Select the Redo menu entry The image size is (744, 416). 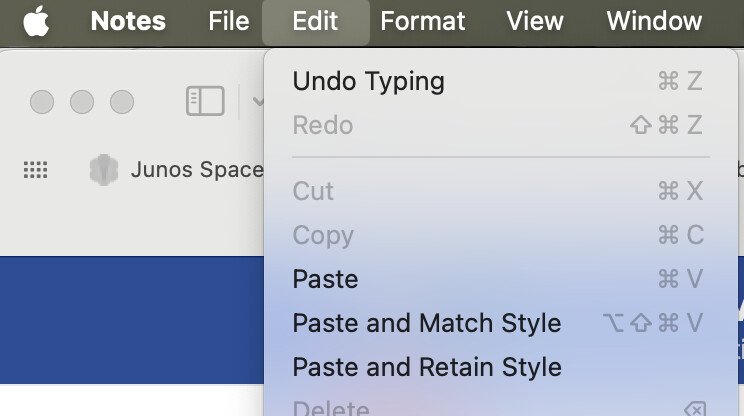(323, 125)
